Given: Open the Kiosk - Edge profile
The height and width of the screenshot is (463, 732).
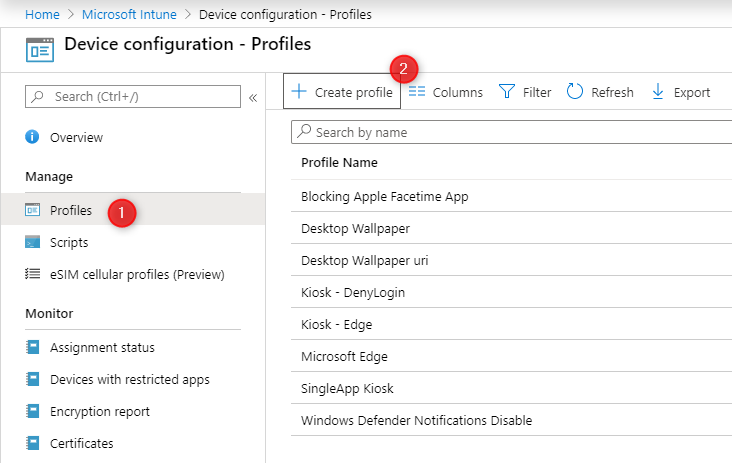Looking at the screenshot, I should coord(337,324).
